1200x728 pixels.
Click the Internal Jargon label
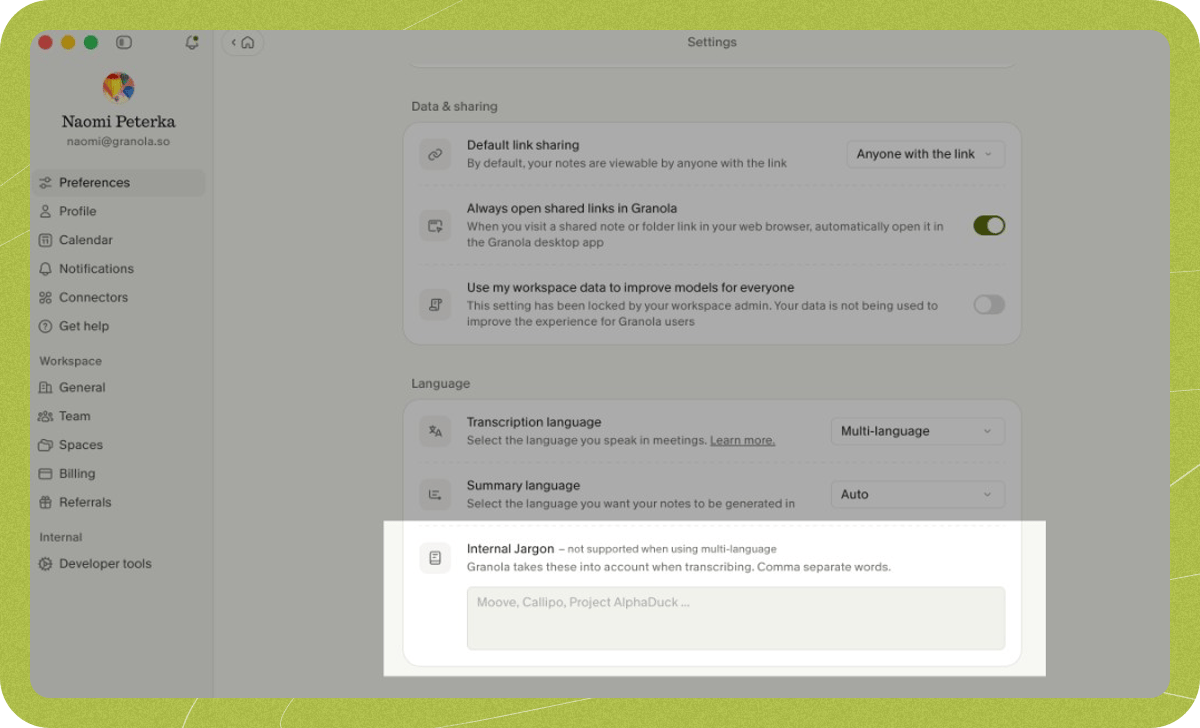[510, 549]
